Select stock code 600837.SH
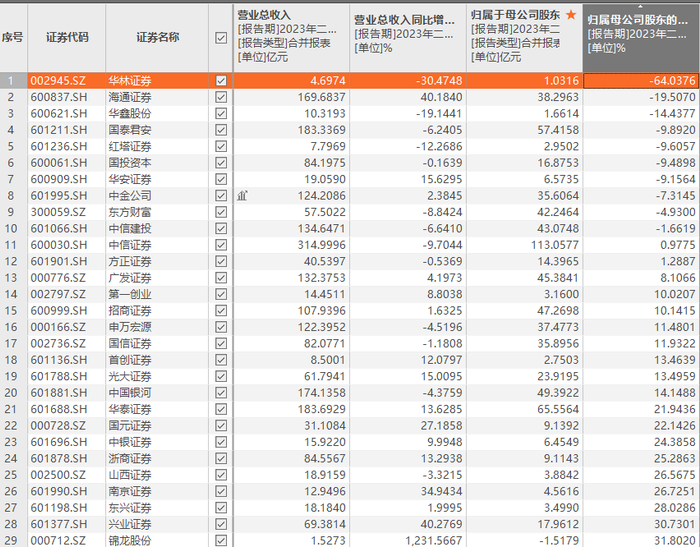Viewport: 700px width, 547px height. click(x=58, y=97)
